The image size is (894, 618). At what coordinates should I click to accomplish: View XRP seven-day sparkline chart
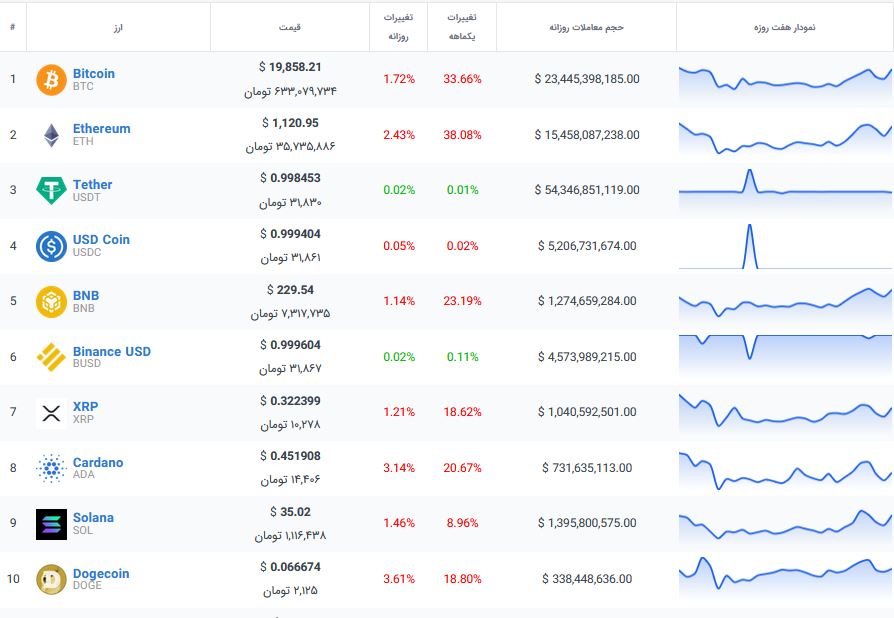[x=785, y=413]
